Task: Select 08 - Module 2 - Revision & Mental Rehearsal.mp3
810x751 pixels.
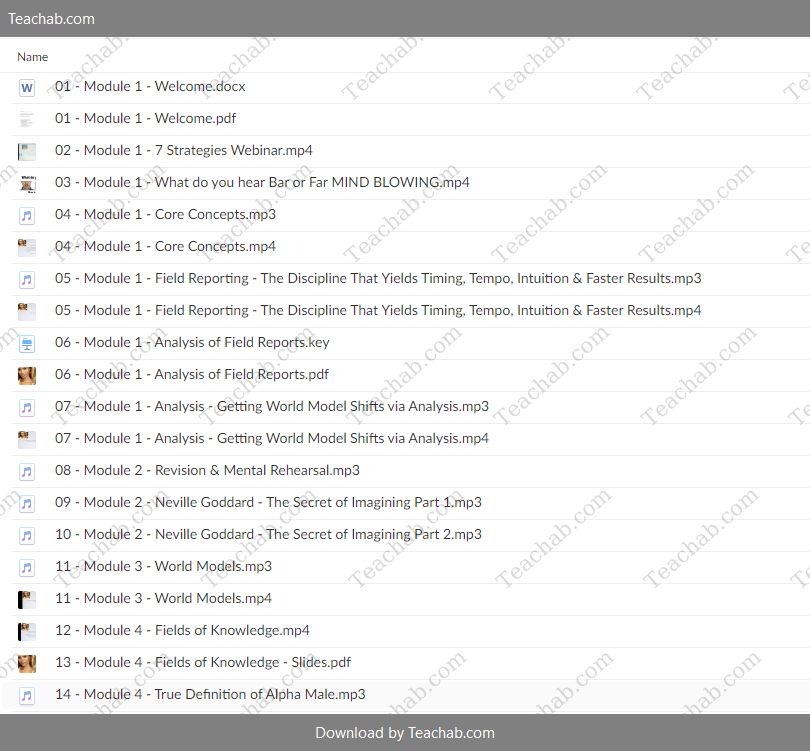Action: click(207, 471)
